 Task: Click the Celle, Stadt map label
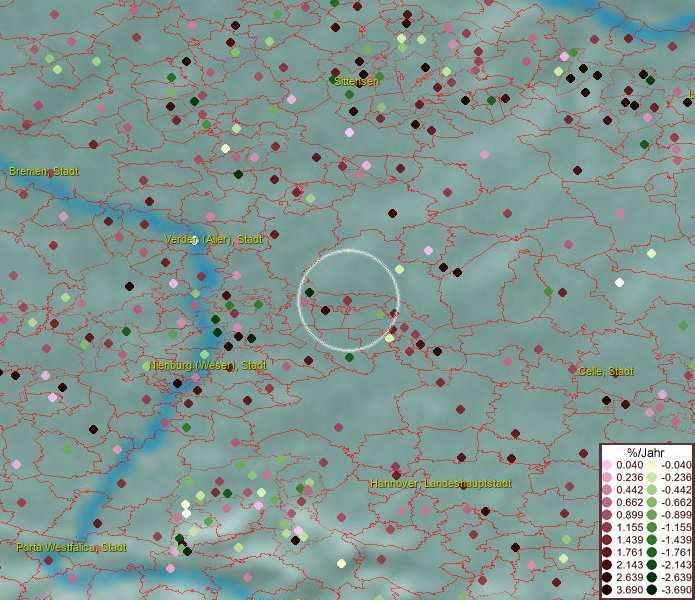pos(605,371)
